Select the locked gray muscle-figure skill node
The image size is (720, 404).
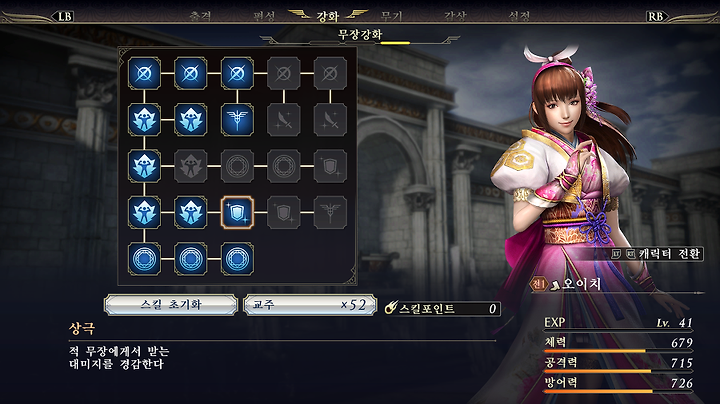(x=191, y=166)
